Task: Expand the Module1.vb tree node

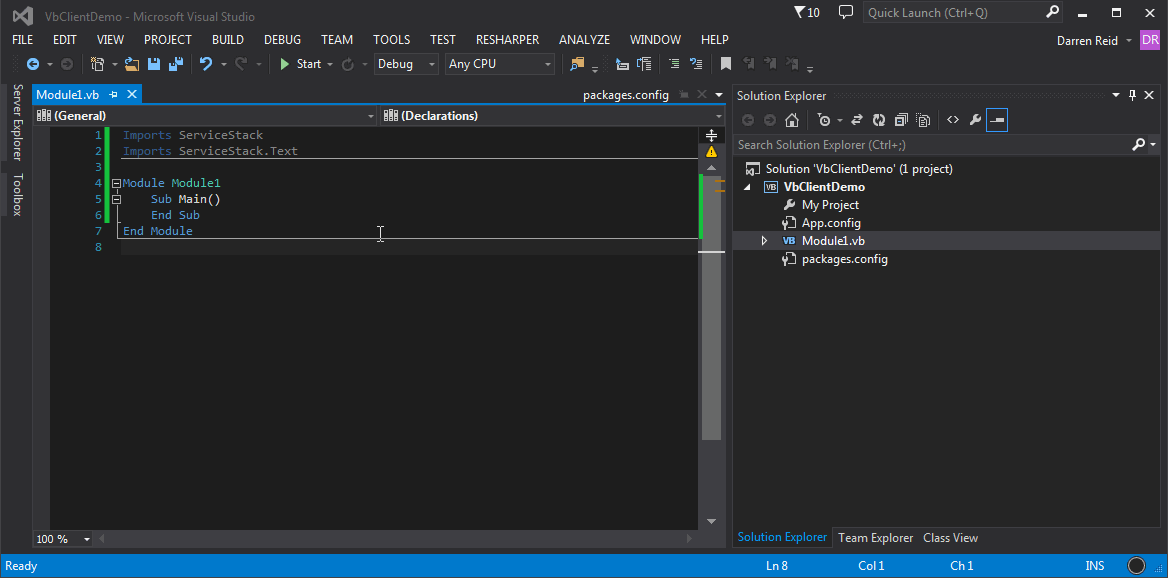Action: pos(764,241)
